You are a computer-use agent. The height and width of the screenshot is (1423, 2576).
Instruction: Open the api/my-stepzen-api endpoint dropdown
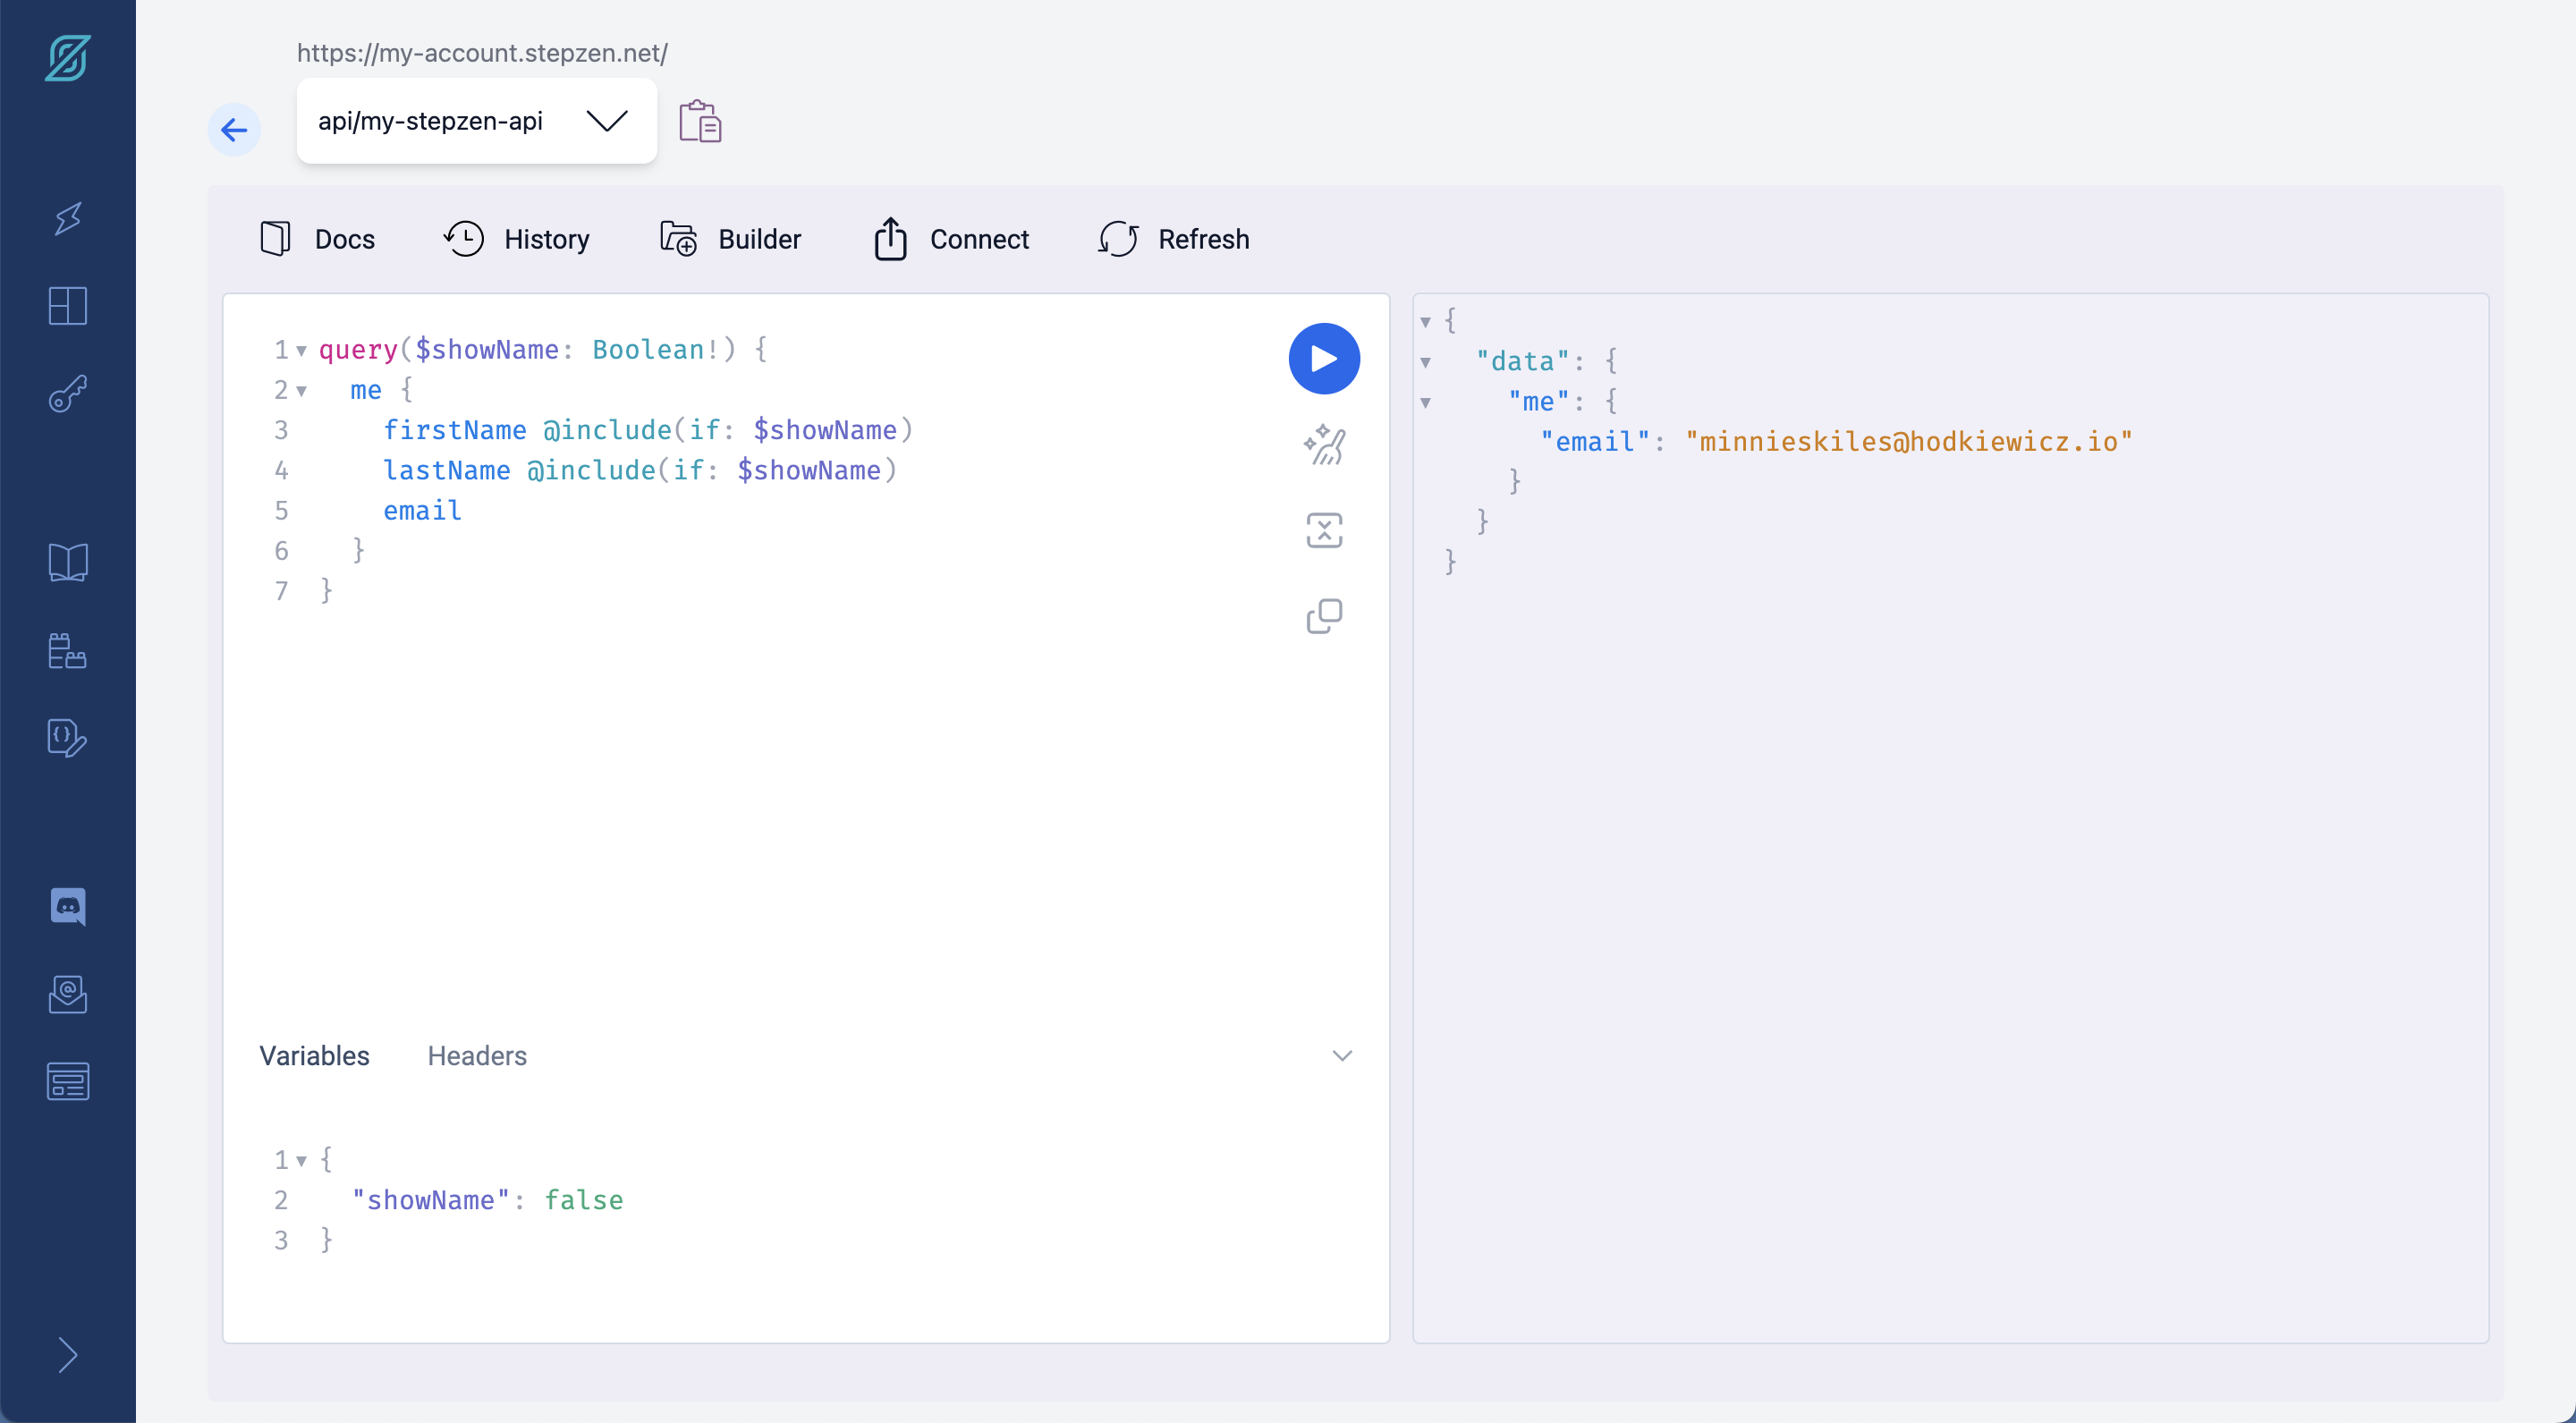click(606, 120)
